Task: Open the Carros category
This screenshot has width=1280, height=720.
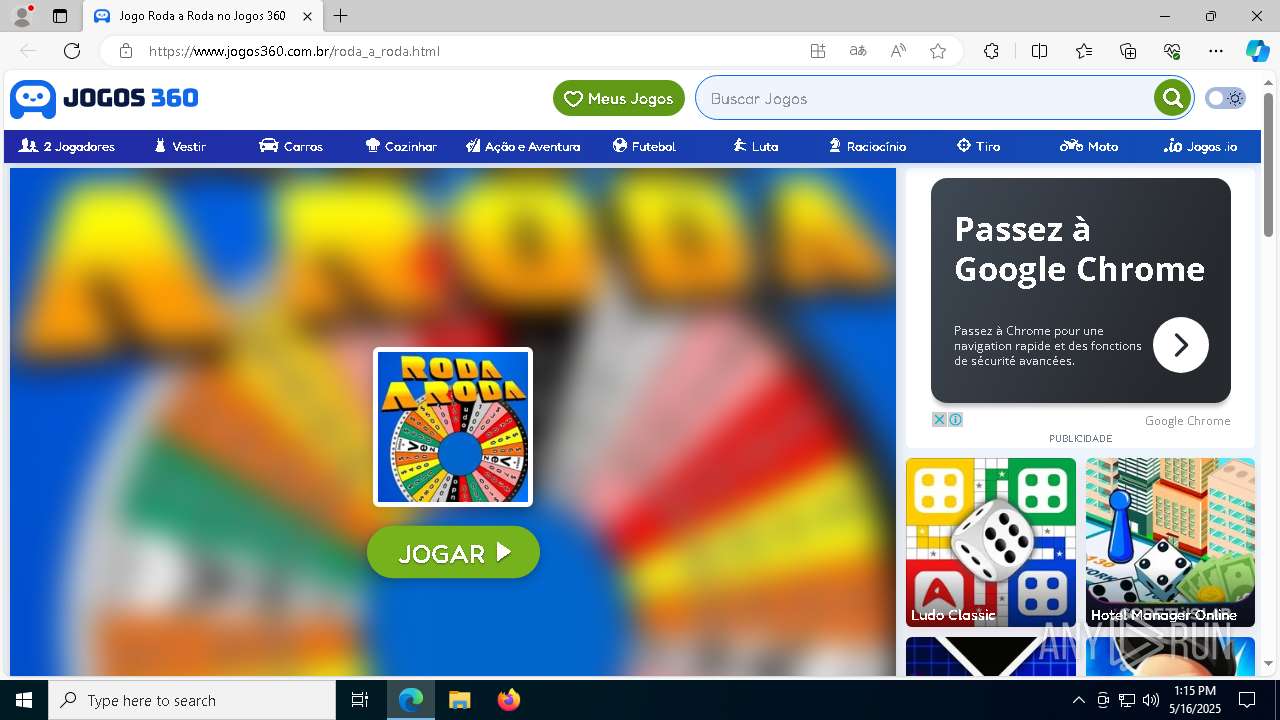Action: (x=291, y=146)
